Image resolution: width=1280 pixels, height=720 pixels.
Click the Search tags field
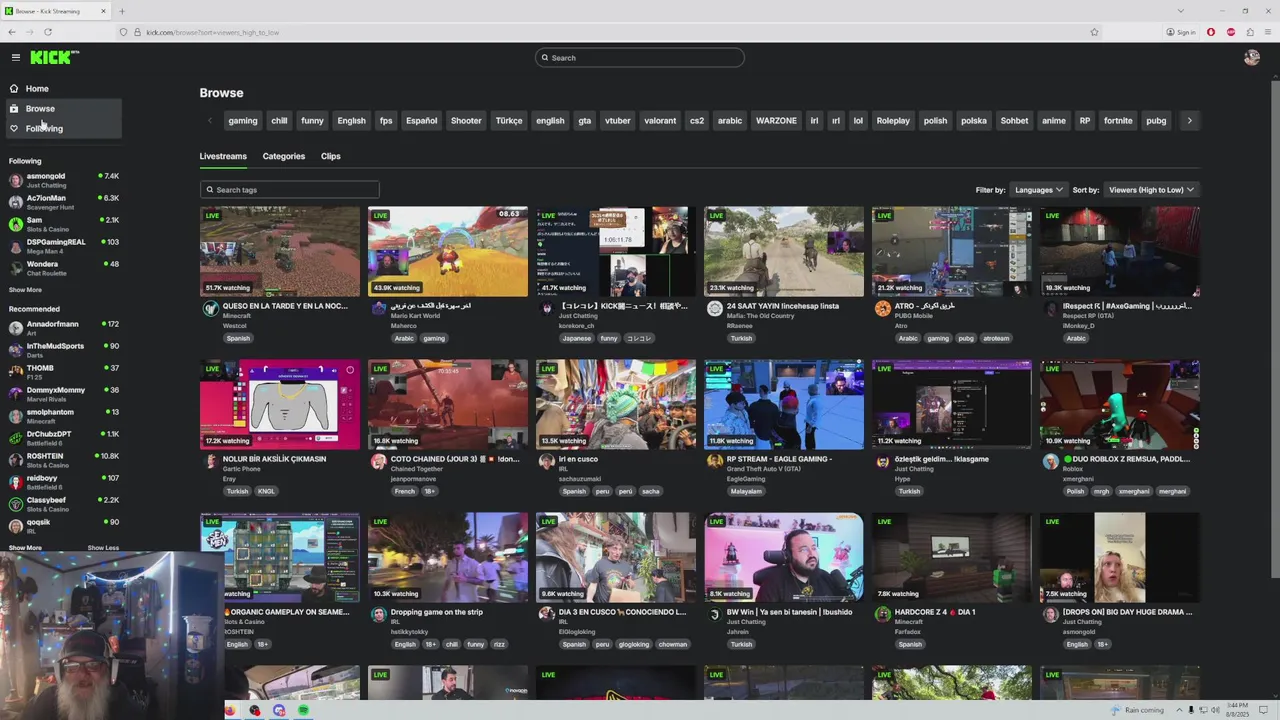290,190
